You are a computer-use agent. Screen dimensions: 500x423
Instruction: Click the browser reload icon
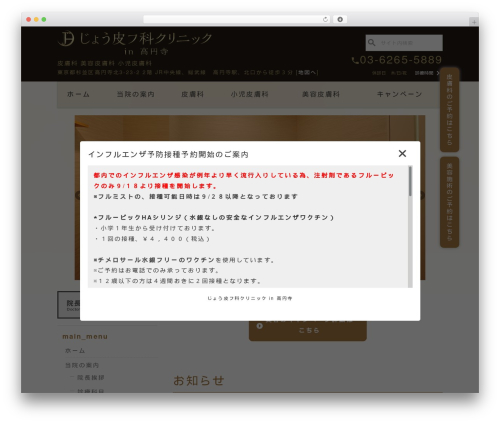pyautogui.click(x=325, y=19)
